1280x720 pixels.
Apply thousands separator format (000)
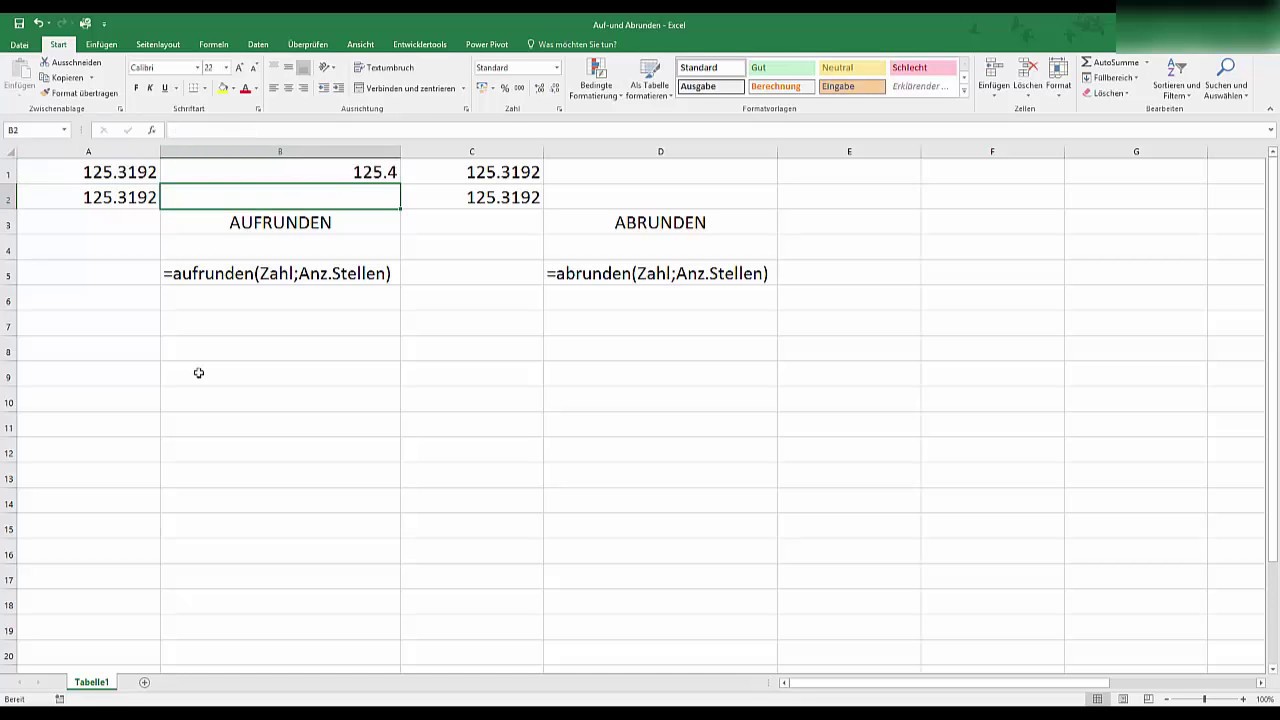pos(519,88)
